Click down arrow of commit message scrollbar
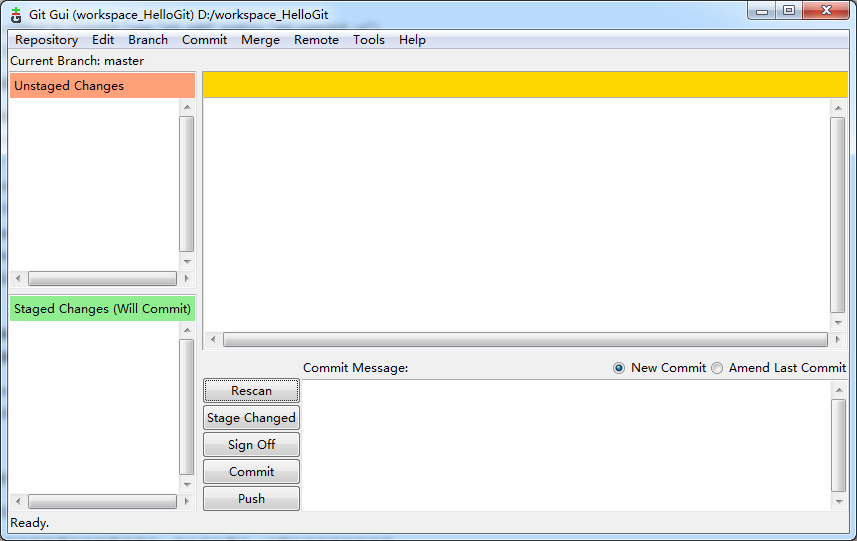Viewport: 857px width, 541px height. coord(839,502)
